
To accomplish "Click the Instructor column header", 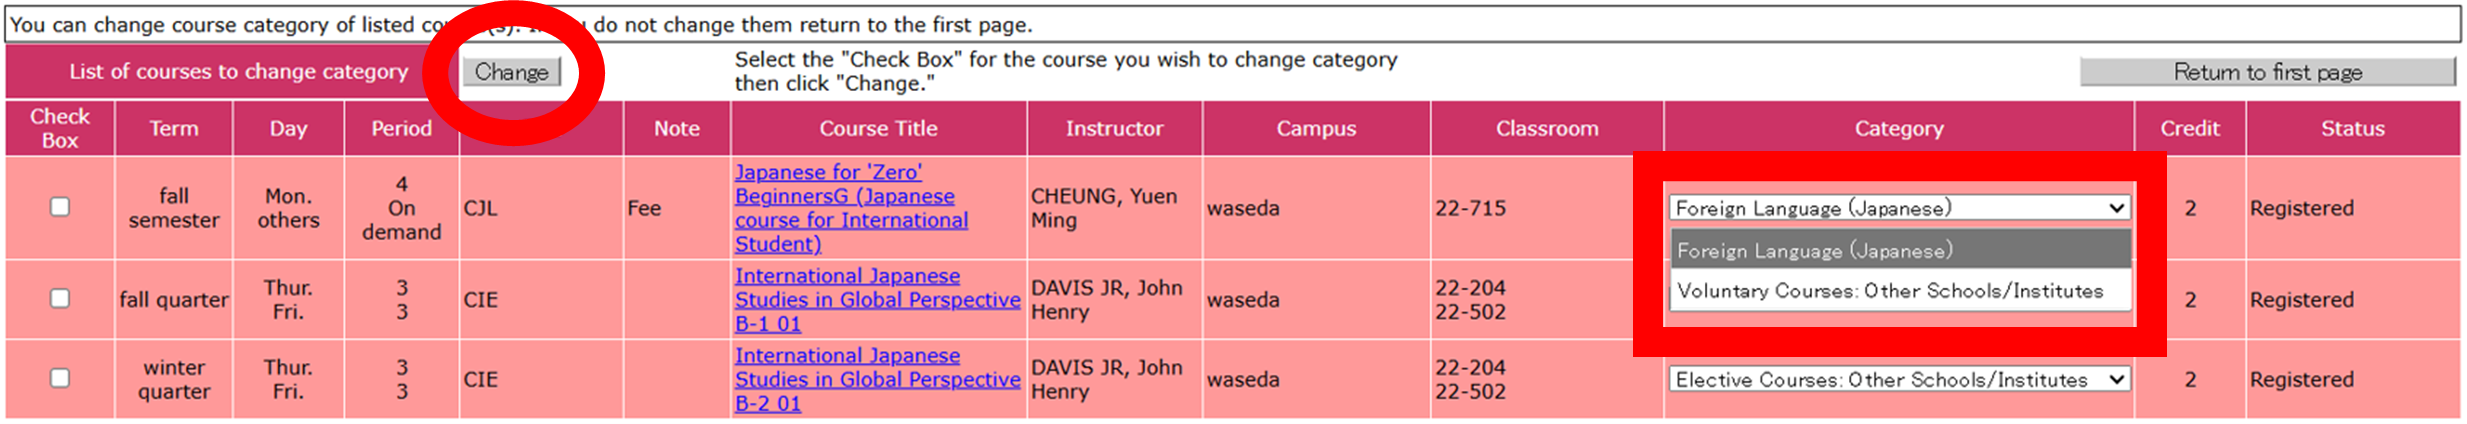I will click(x=1114, y=128).
